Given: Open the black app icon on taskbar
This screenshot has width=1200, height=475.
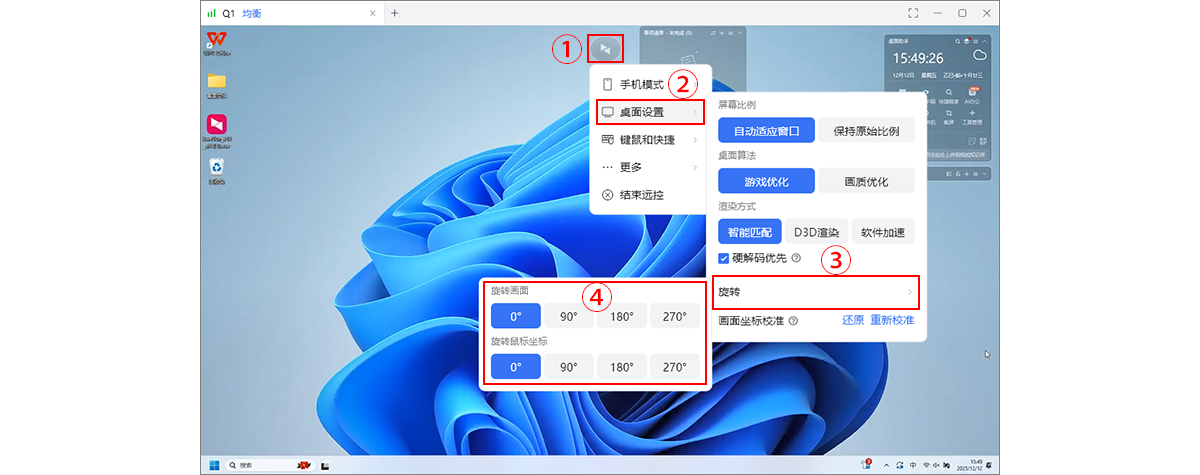Looking at the screenshot, I should (x=326, y=465).
